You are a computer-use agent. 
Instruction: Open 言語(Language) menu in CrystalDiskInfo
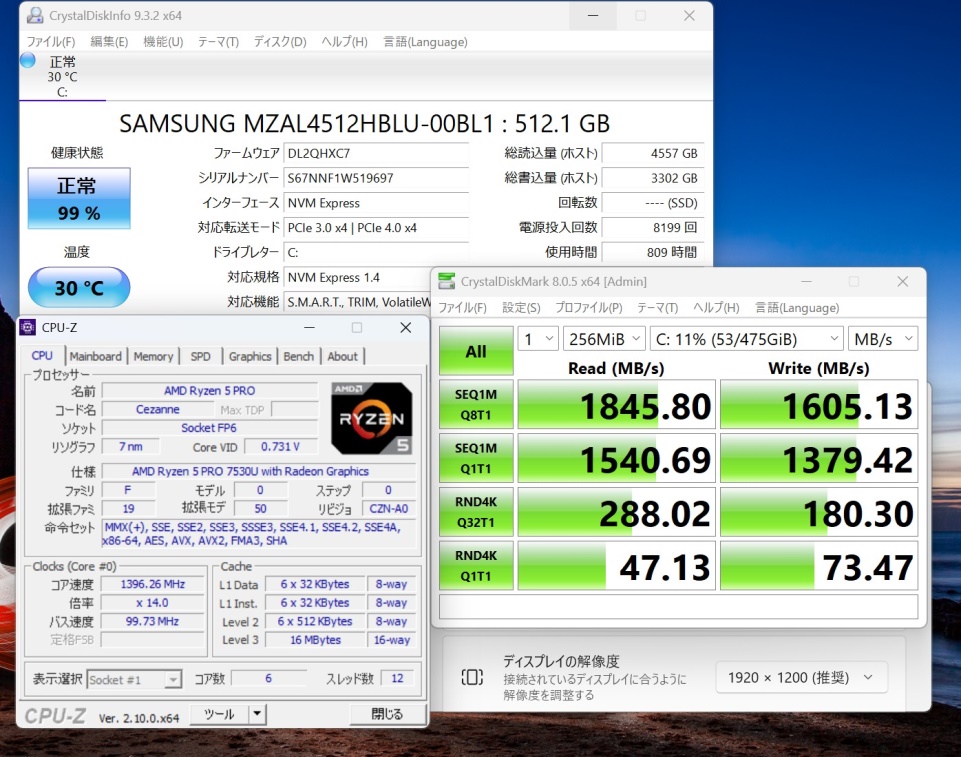click(425, 42)
